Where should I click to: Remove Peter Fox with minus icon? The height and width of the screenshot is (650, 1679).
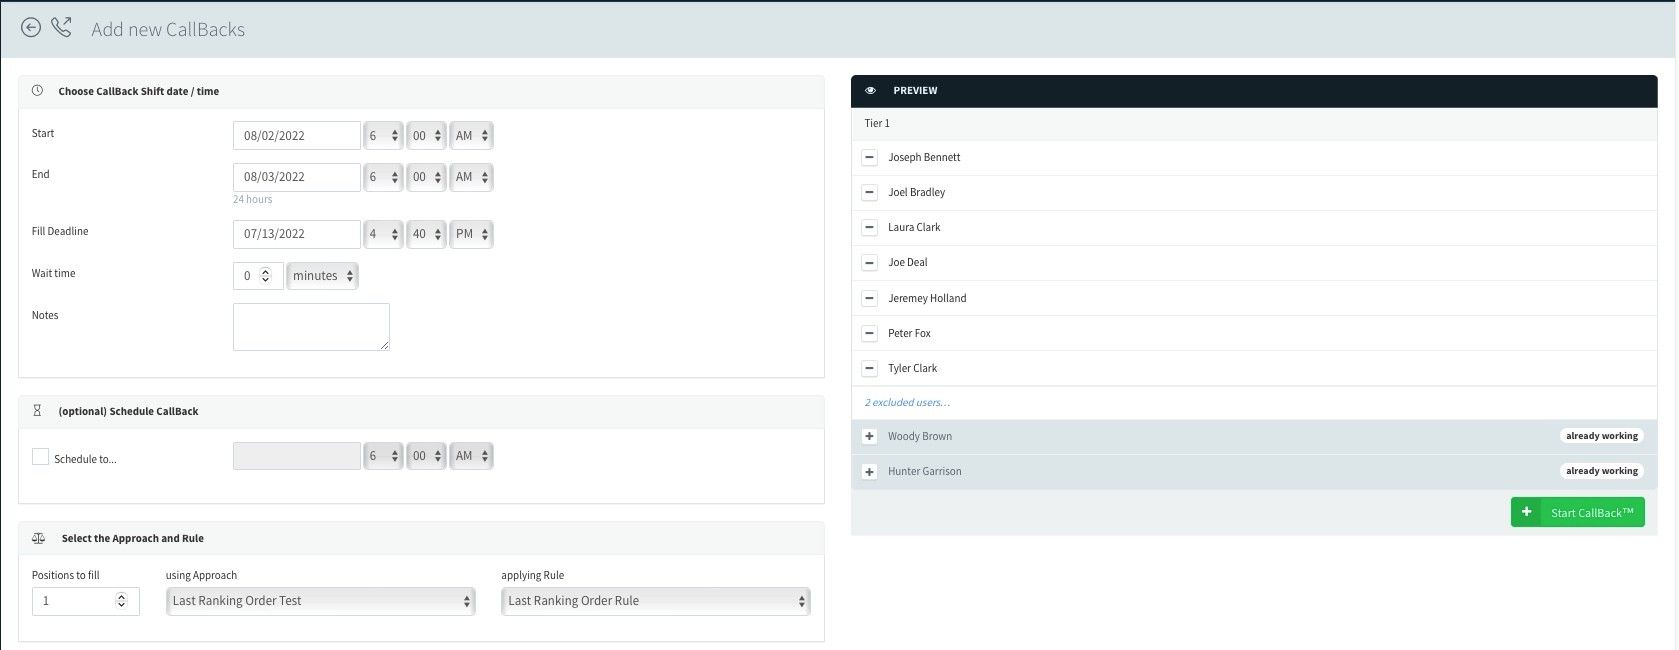click(x=869, y=333)
